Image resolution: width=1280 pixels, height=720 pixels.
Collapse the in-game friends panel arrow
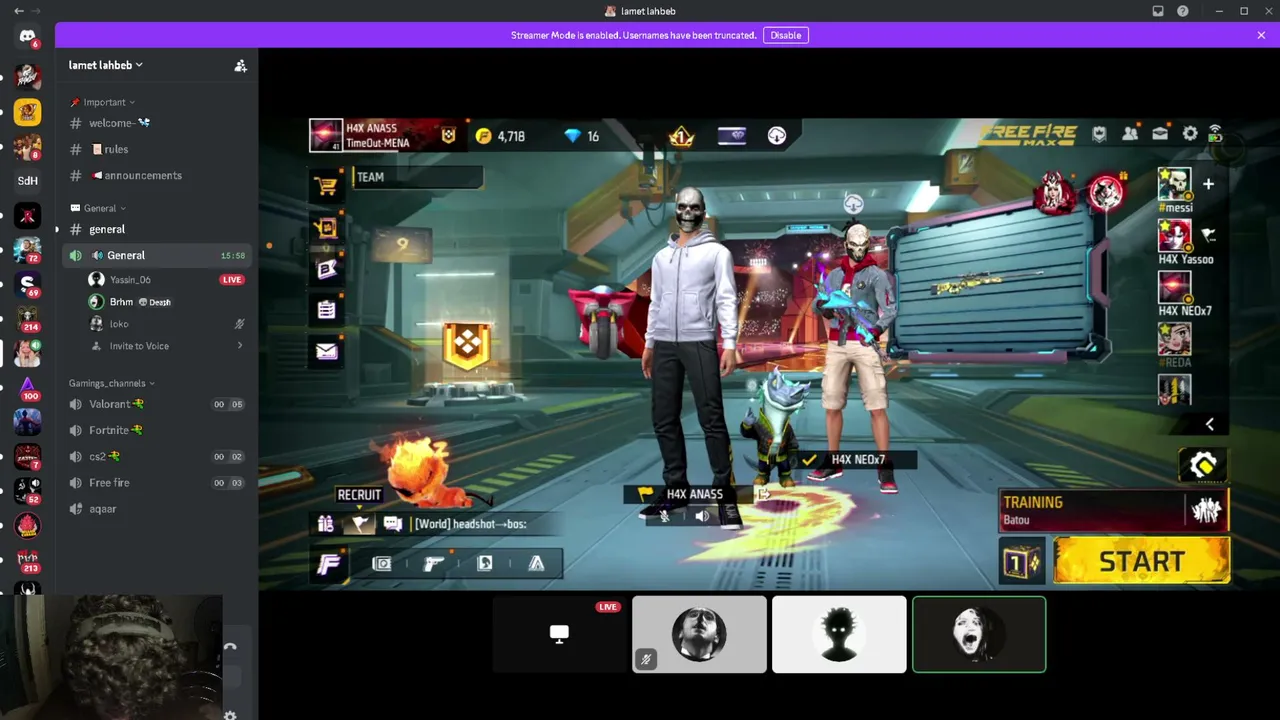[1209, 424]
